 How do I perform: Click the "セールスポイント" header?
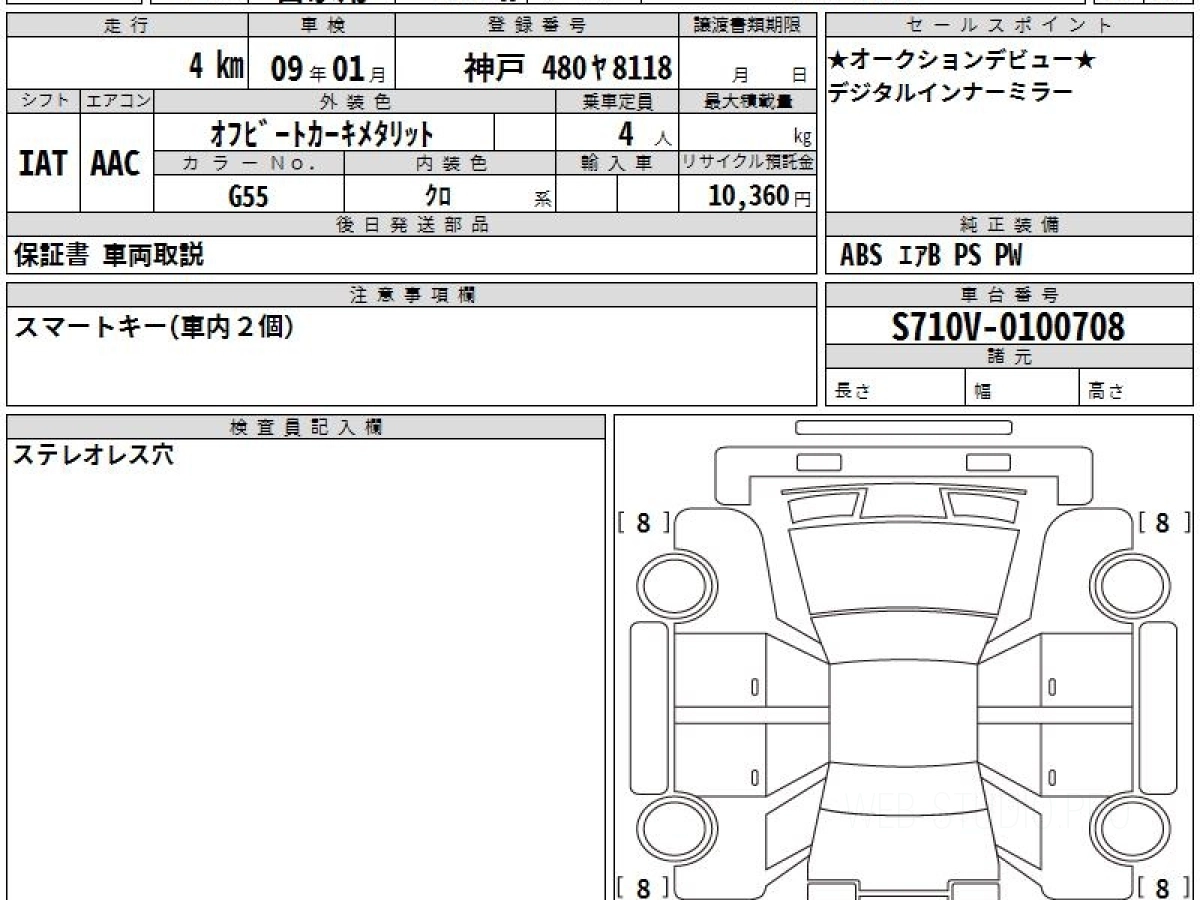pyautogui.click(x=1009, y=26)
